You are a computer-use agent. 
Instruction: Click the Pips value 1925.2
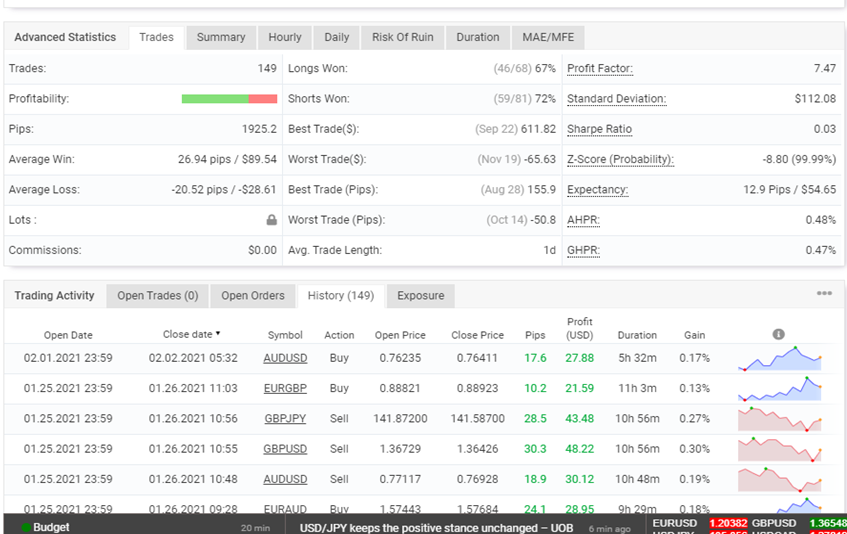click(259, 129)
